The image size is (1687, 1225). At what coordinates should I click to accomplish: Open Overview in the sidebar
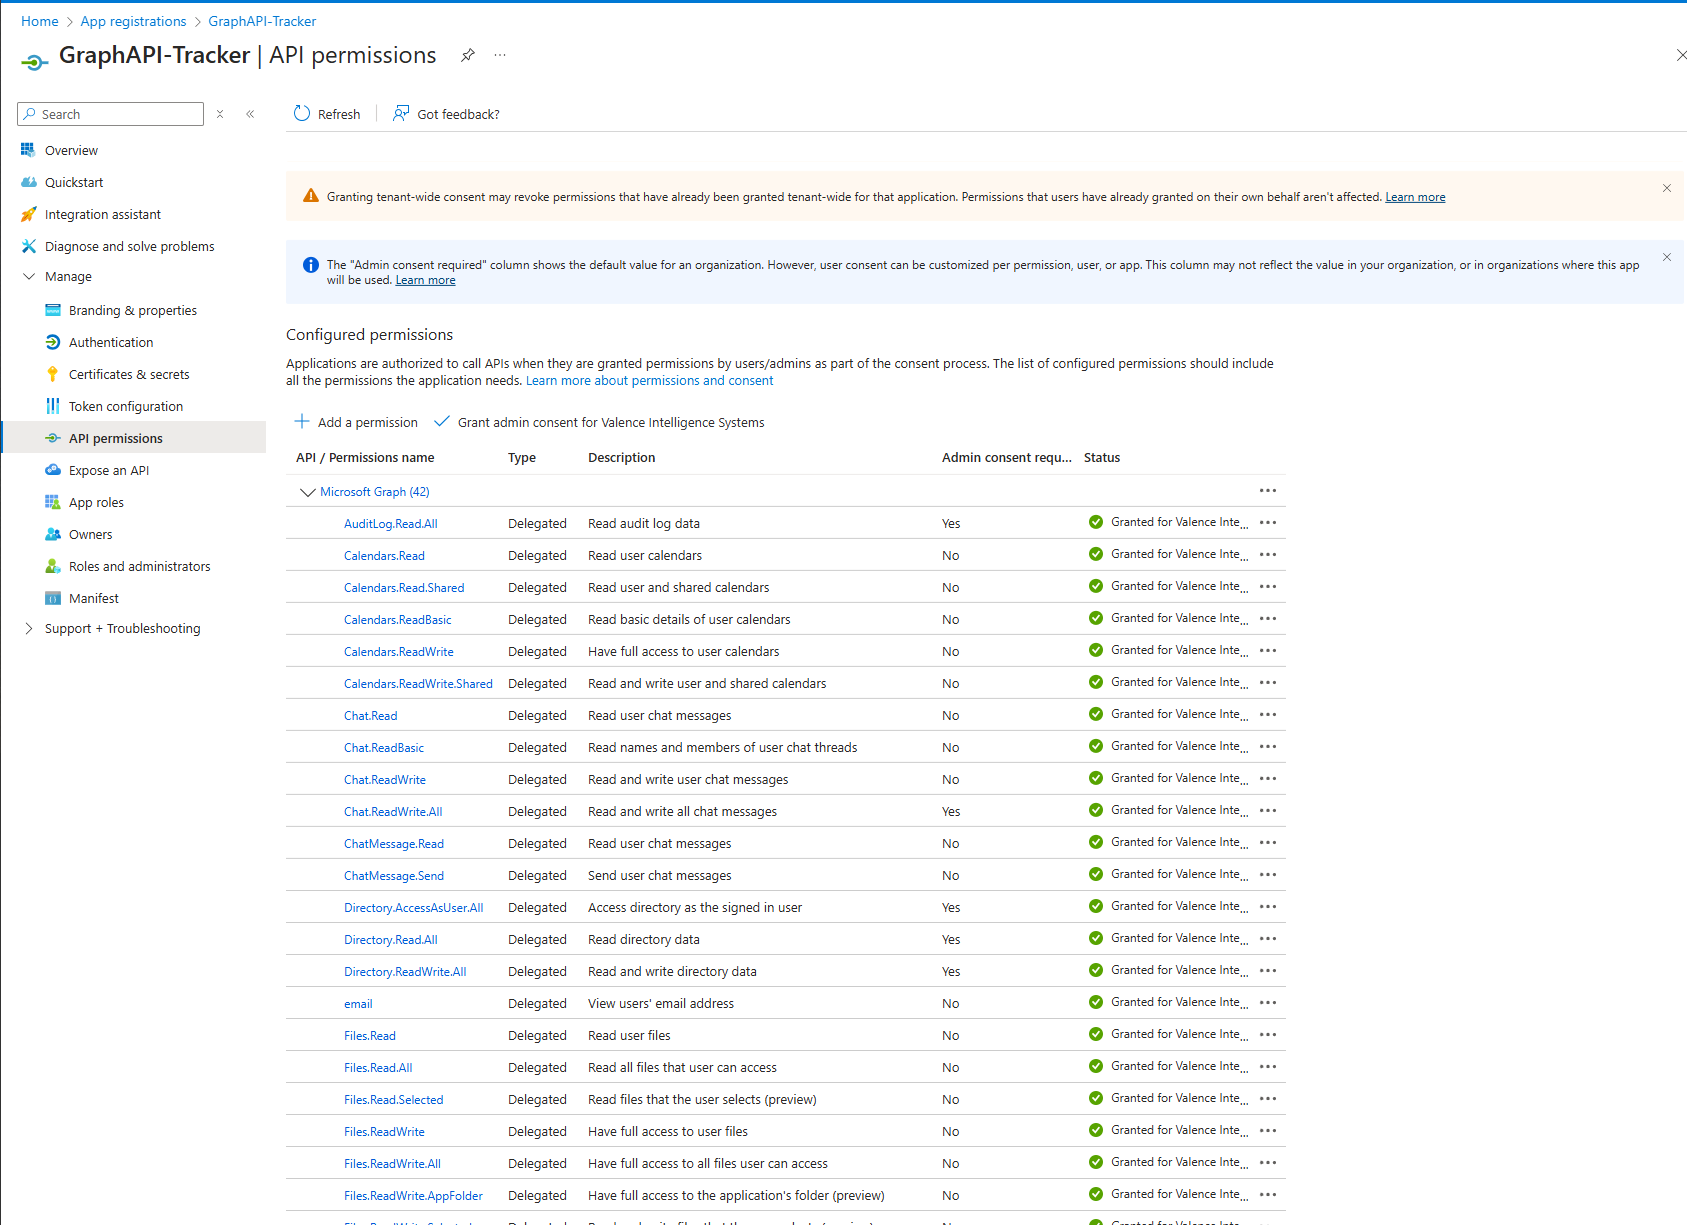pyautogui.click(x=71, y=150)
